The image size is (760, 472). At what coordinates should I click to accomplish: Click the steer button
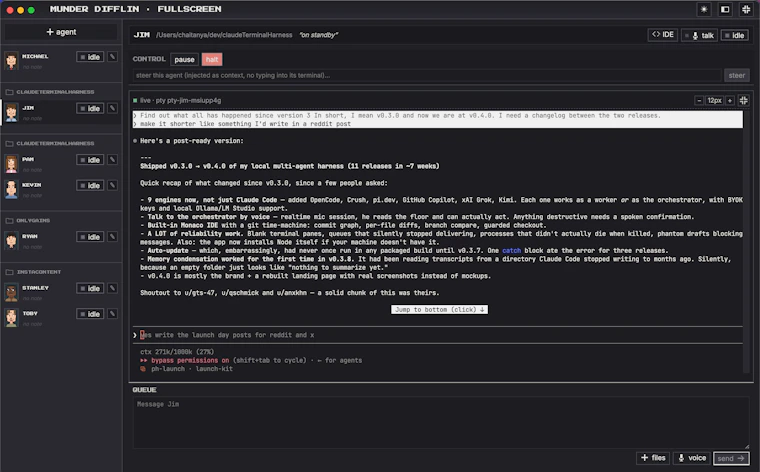(x=737, y=75)
